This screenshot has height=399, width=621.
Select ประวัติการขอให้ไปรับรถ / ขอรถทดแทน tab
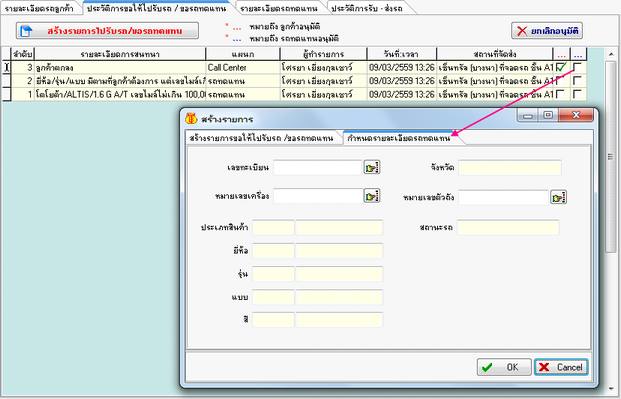(x=156, y=8)
